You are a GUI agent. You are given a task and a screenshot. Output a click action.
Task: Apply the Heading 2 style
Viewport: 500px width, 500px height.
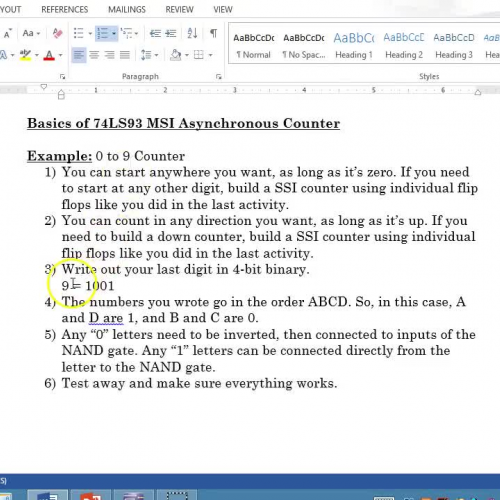[x=404, y=46]
